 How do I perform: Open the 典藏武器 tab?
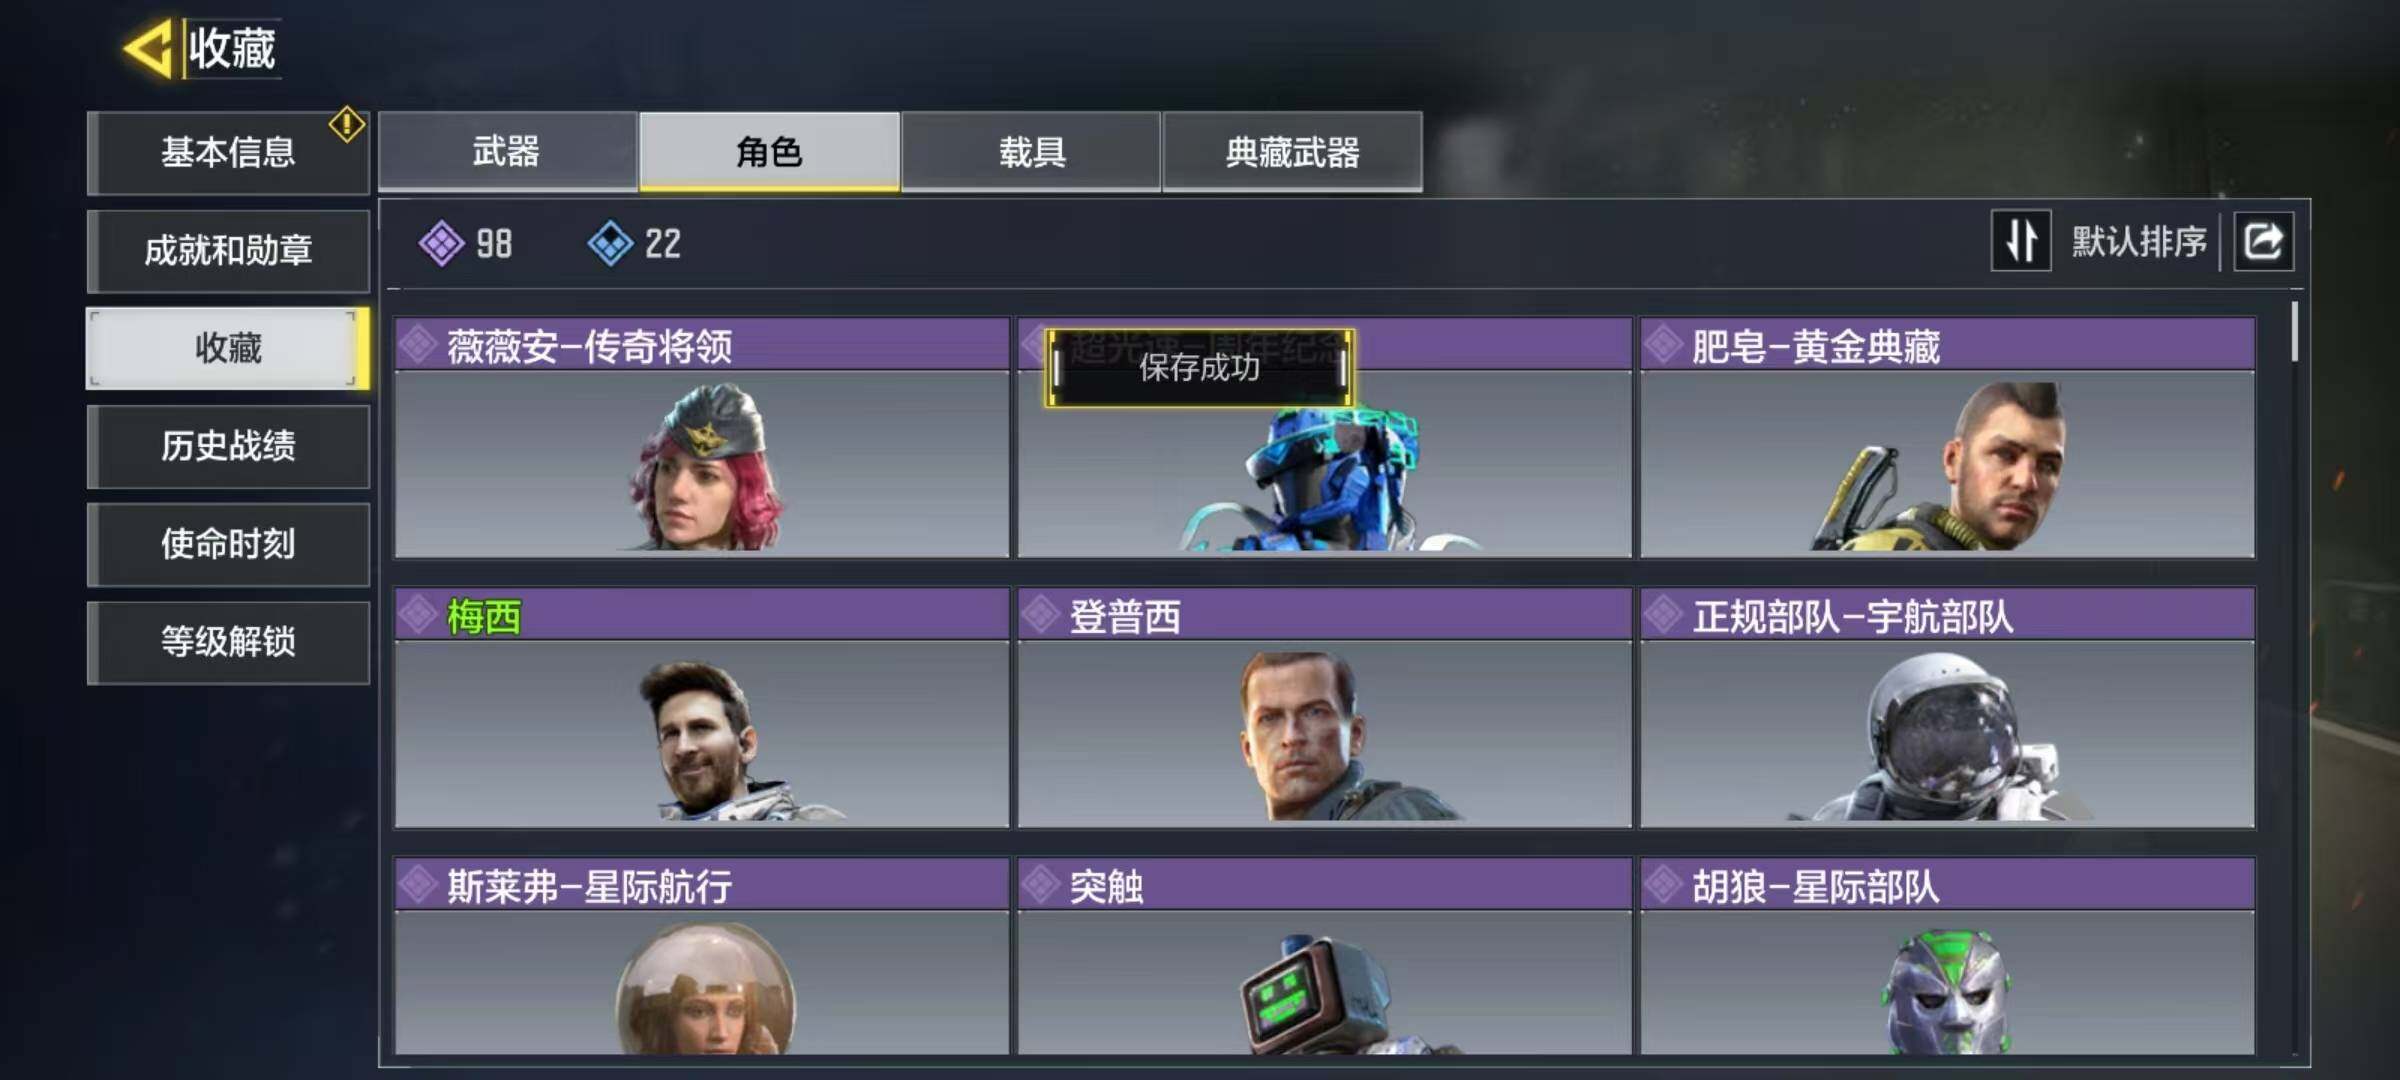pyautogui.click(x=1292, y=151)
